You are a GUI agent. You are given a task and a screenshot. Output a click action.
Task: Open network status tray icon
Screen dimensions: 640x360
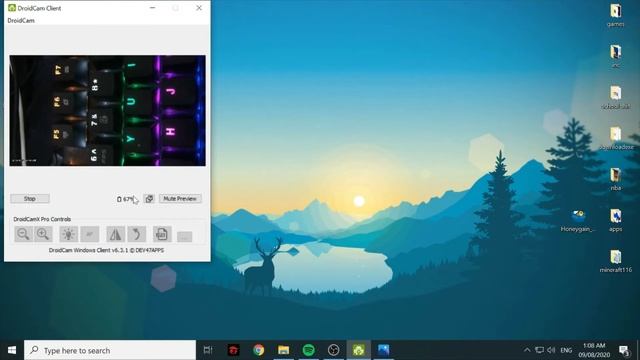(540, 350)
